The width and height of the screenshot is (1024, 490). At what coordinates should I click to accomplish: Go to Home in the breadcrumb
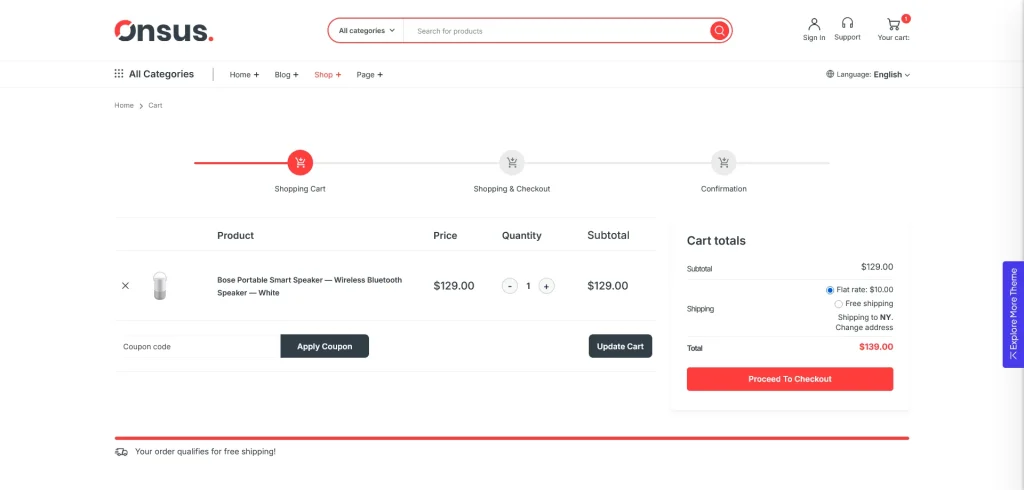tap(124, 105)
